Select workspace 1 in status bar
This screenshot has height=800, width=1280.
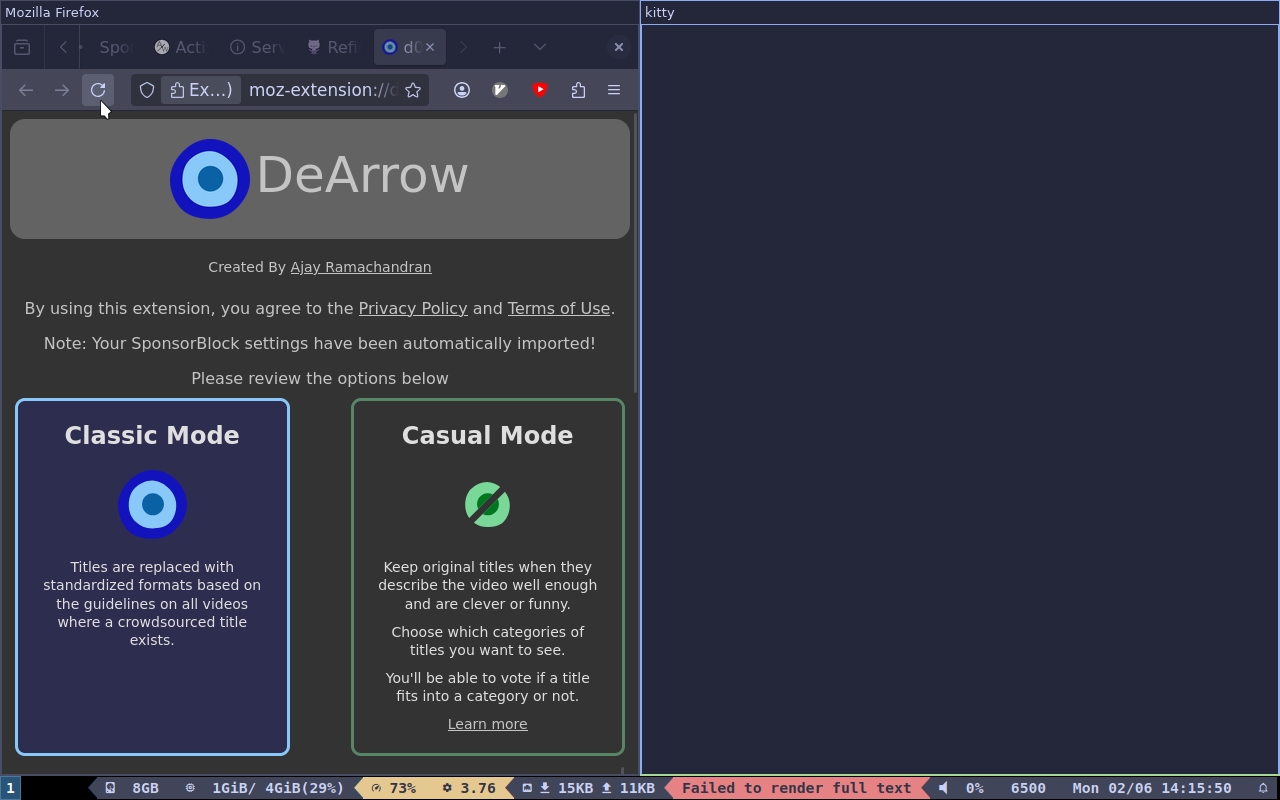[x=10, y=788]
